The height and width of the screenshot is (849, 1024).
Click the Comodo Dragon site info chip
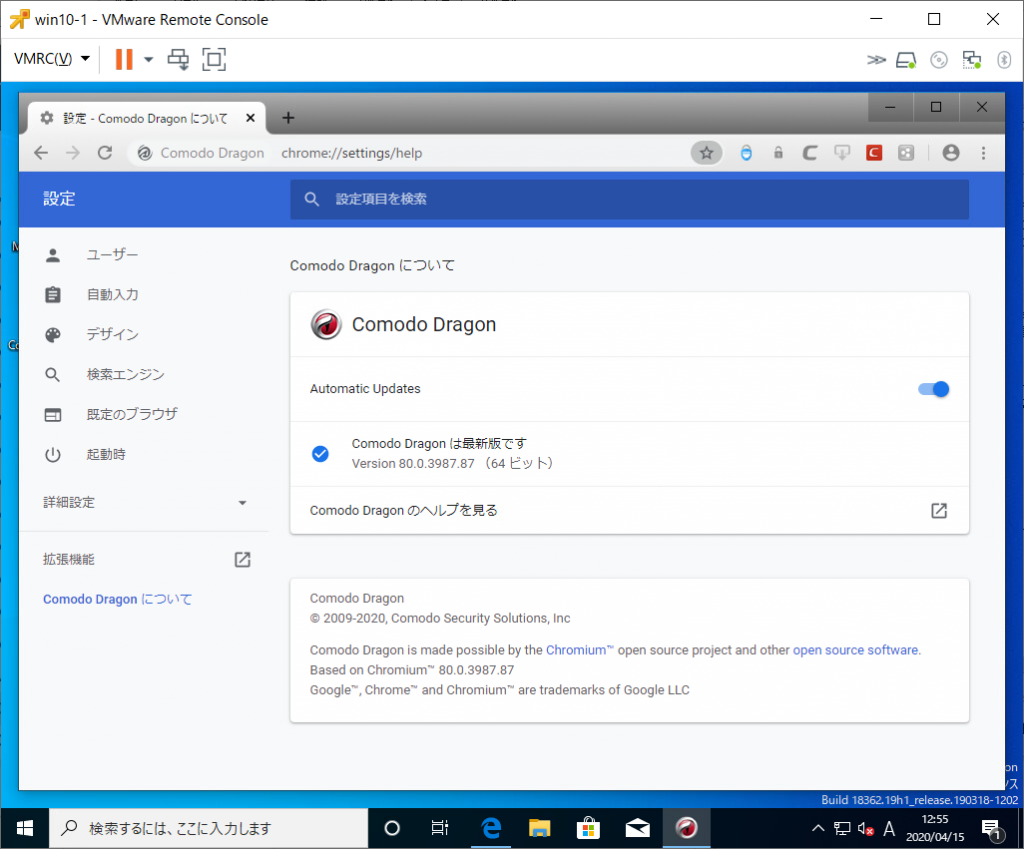[x=201, y=153]
